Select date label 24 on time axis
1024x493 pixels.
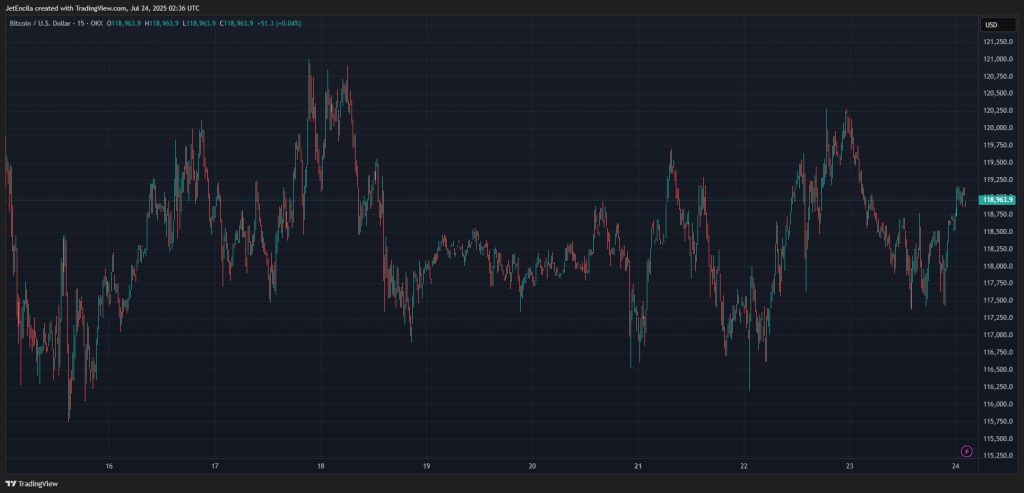click(x=956, y=466)
